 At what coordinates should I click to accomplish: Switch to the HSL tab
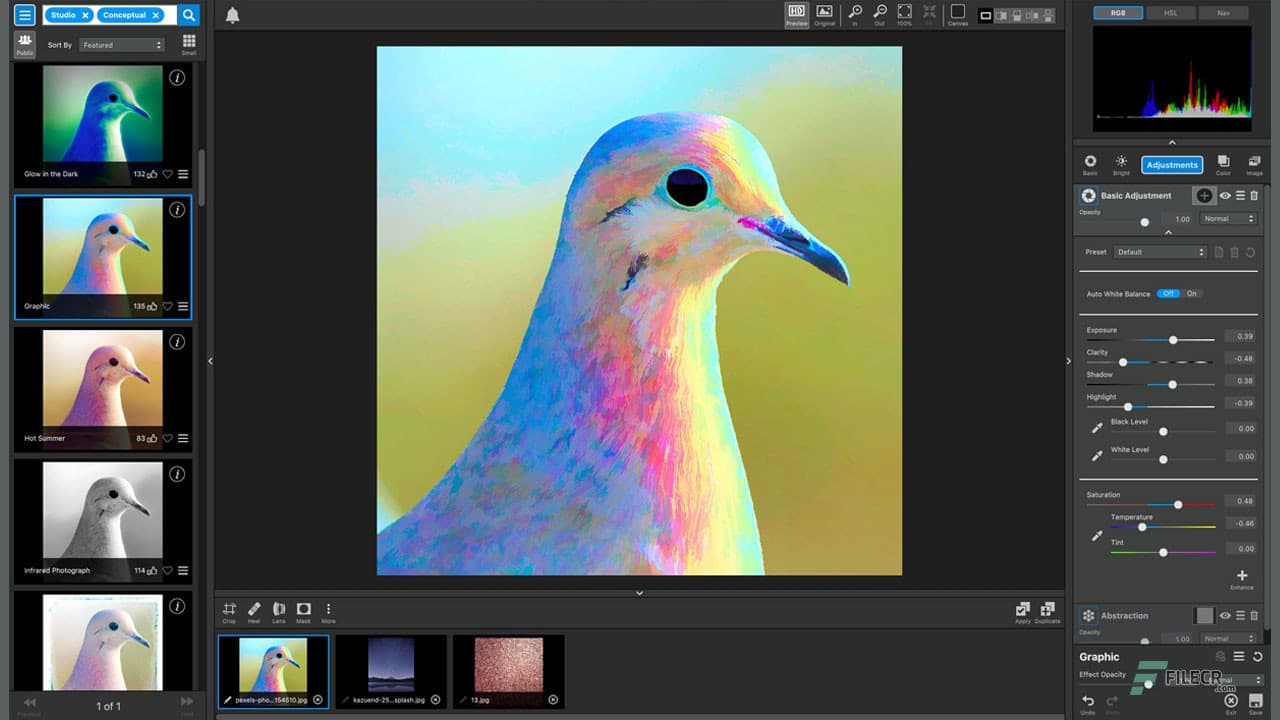(x=1171, y=13)
